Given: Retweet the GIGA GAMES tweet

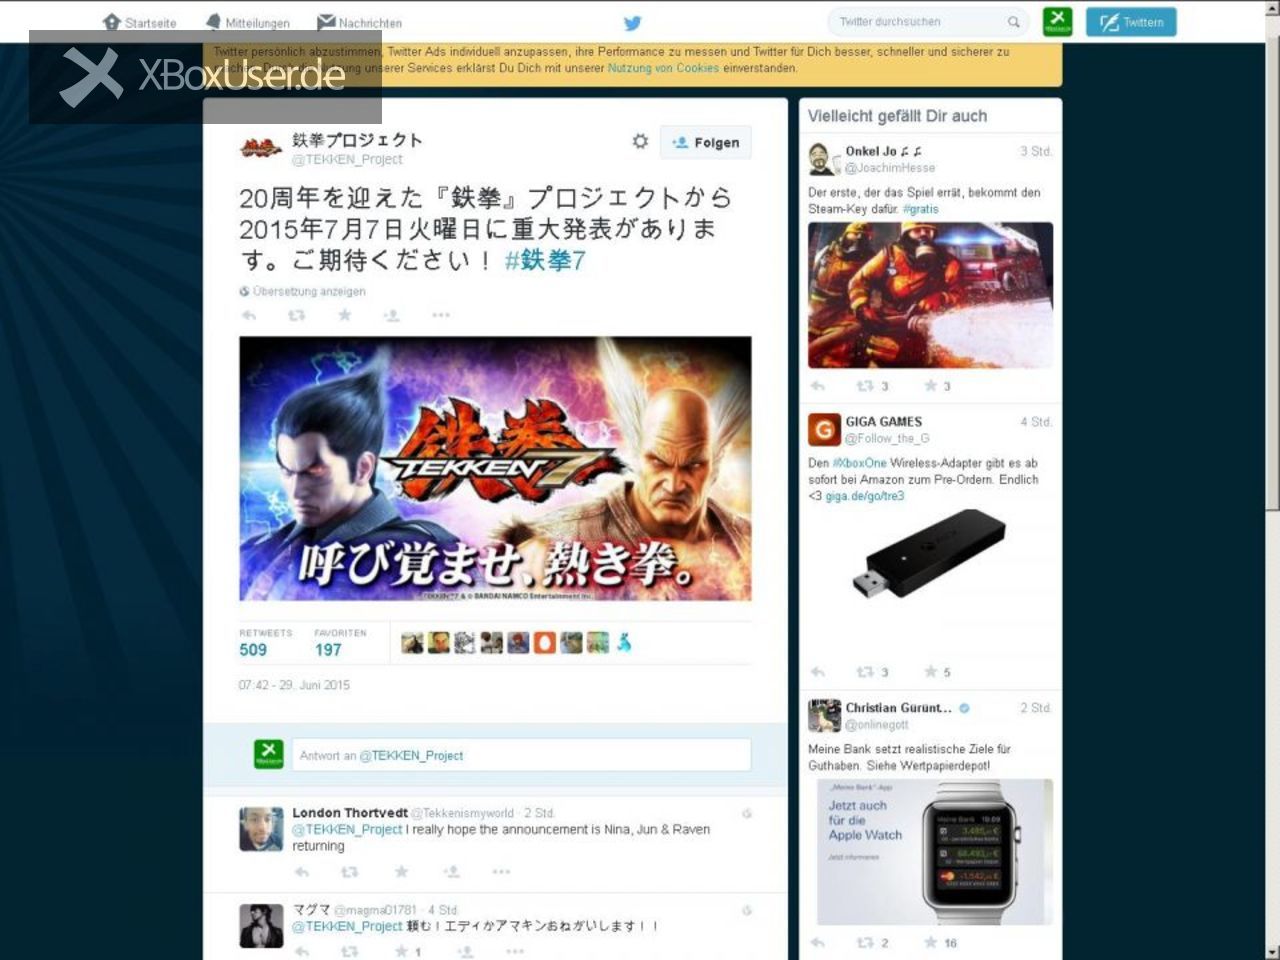Looking at the screenshot, I should [x=865, y=672].
